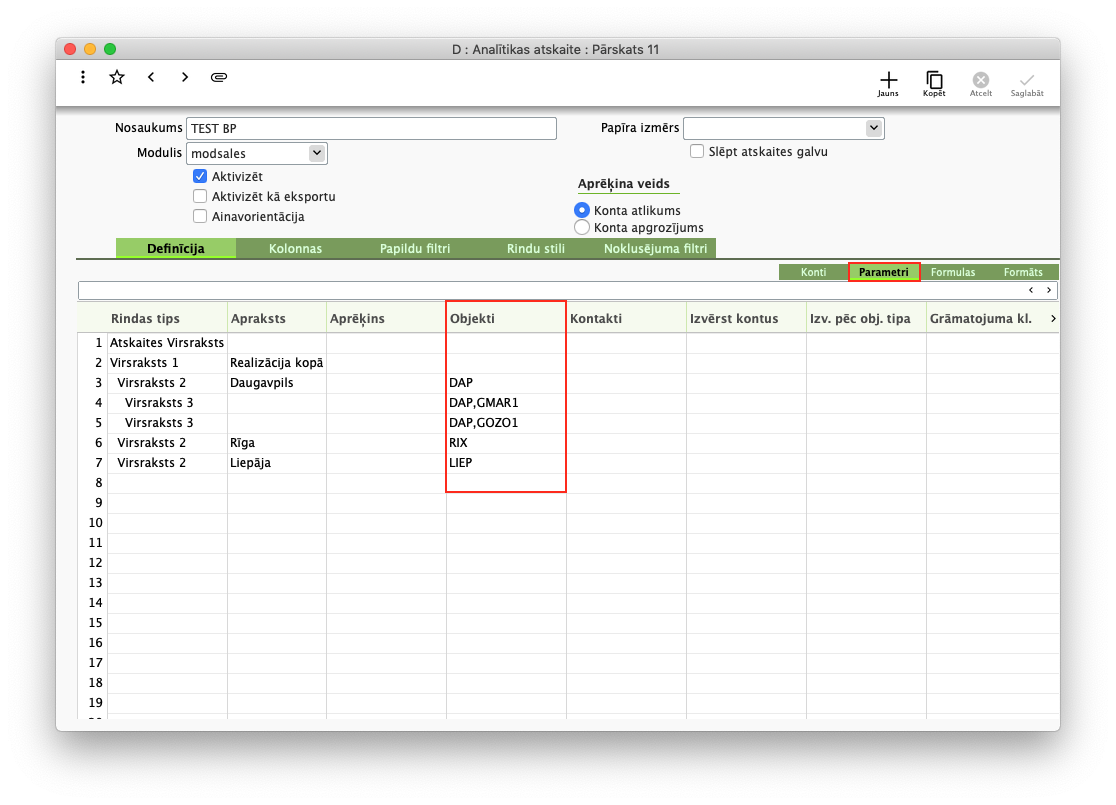This screenshot has width=1116, height=805.
Task: Select row number 12 in the matrix
Action: 95,562
